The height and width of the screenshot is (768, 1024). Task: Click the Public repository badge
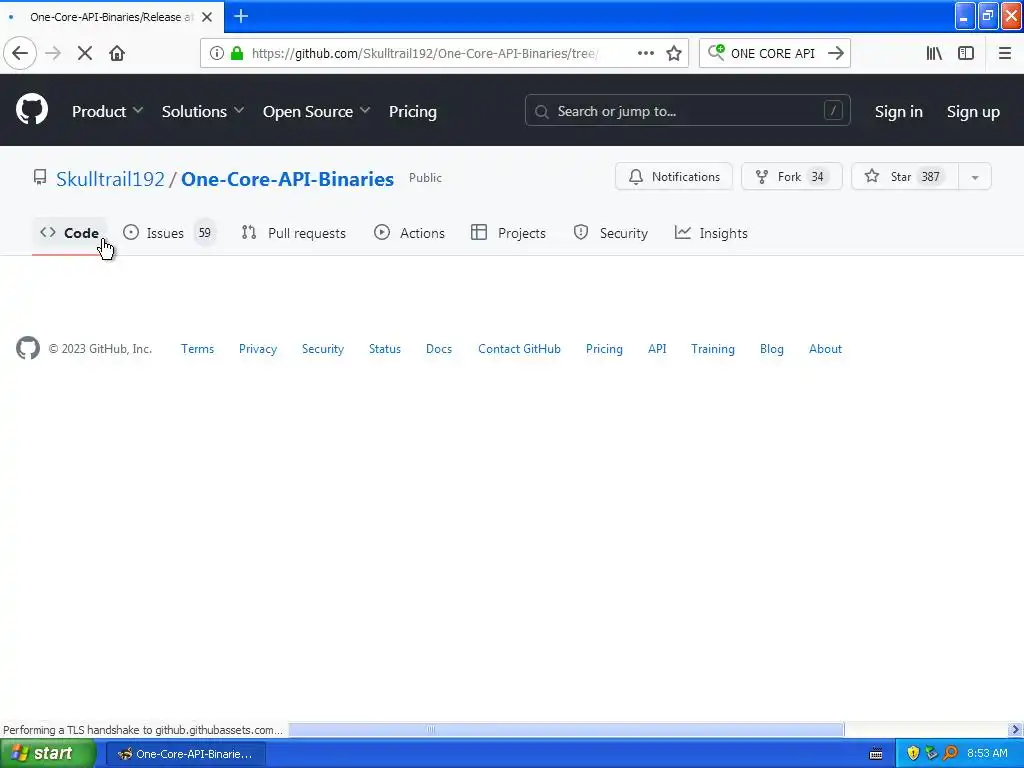tap(425, 178)
